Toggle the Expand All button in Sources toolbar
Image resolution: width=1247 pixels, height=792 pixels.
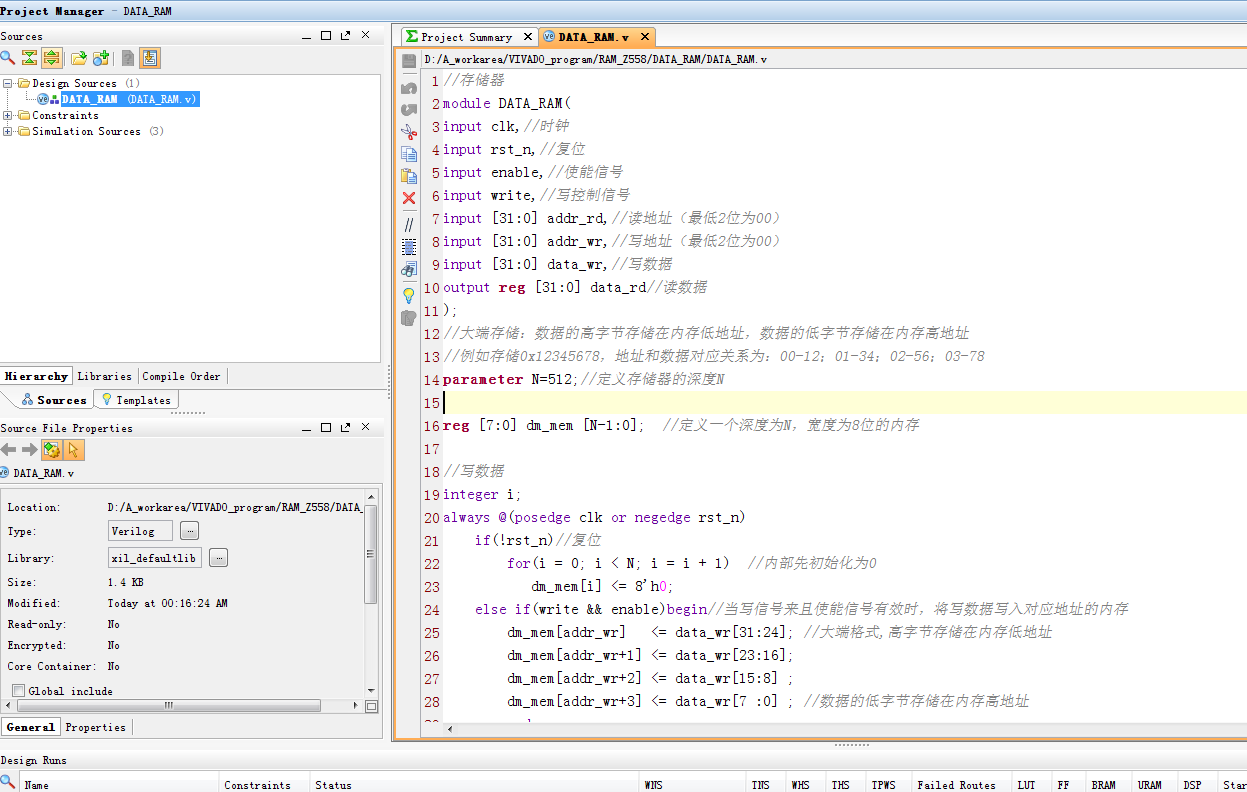[51, 58]
